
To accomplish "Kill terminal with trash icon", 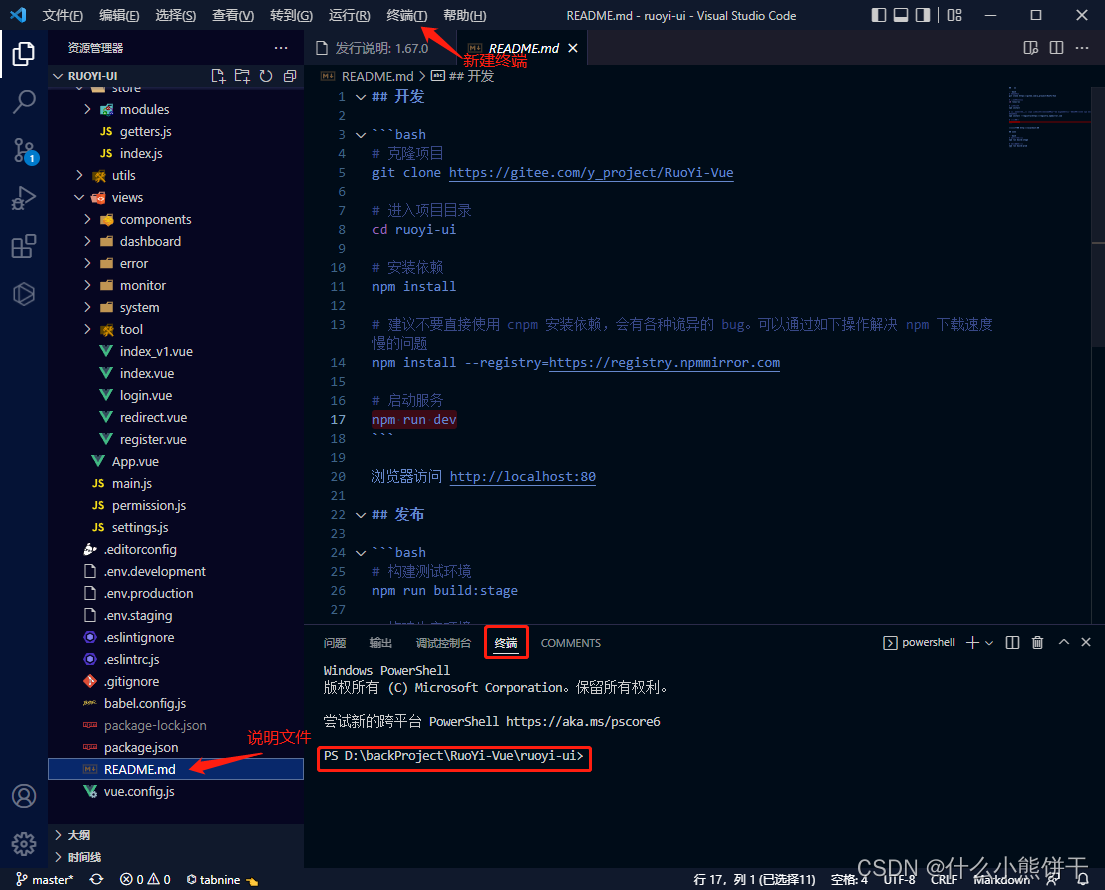I will pyautogui.click(x=1037, y=643).
